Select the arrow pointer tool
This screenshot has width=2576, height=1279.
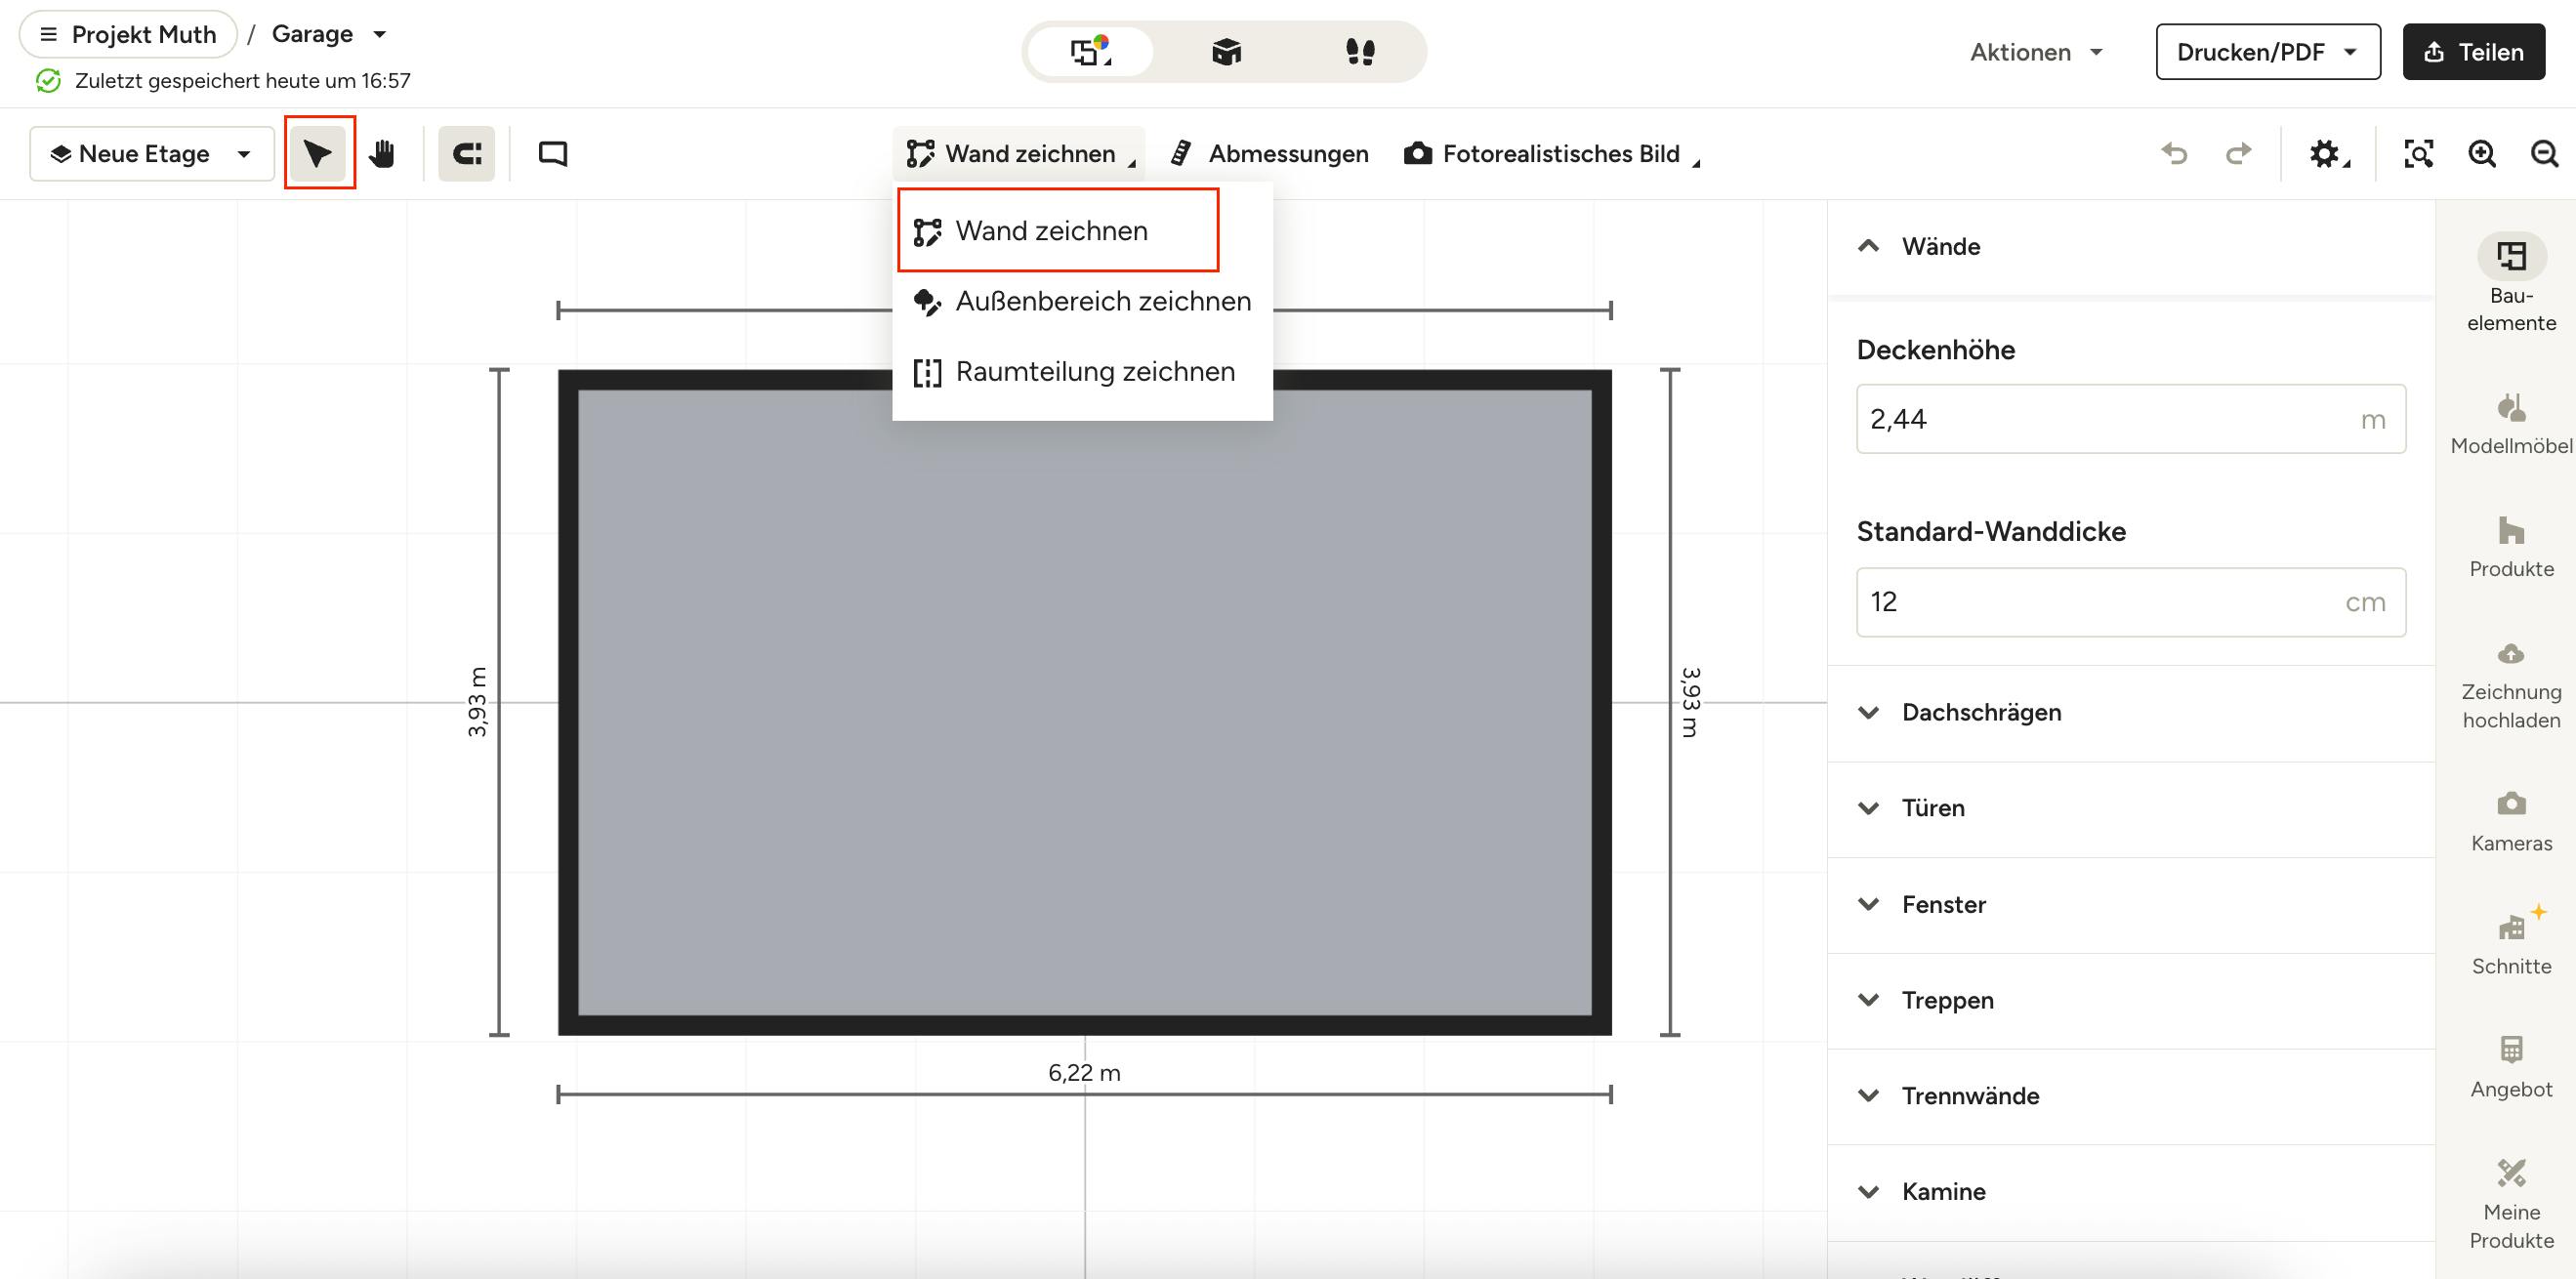tap(318, 153)
